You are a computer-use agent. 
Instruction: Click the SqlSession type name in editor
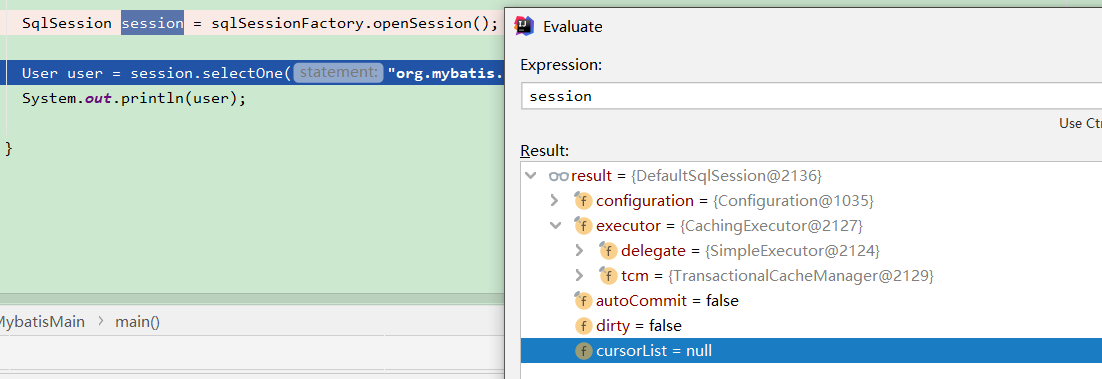coord(67,23)
